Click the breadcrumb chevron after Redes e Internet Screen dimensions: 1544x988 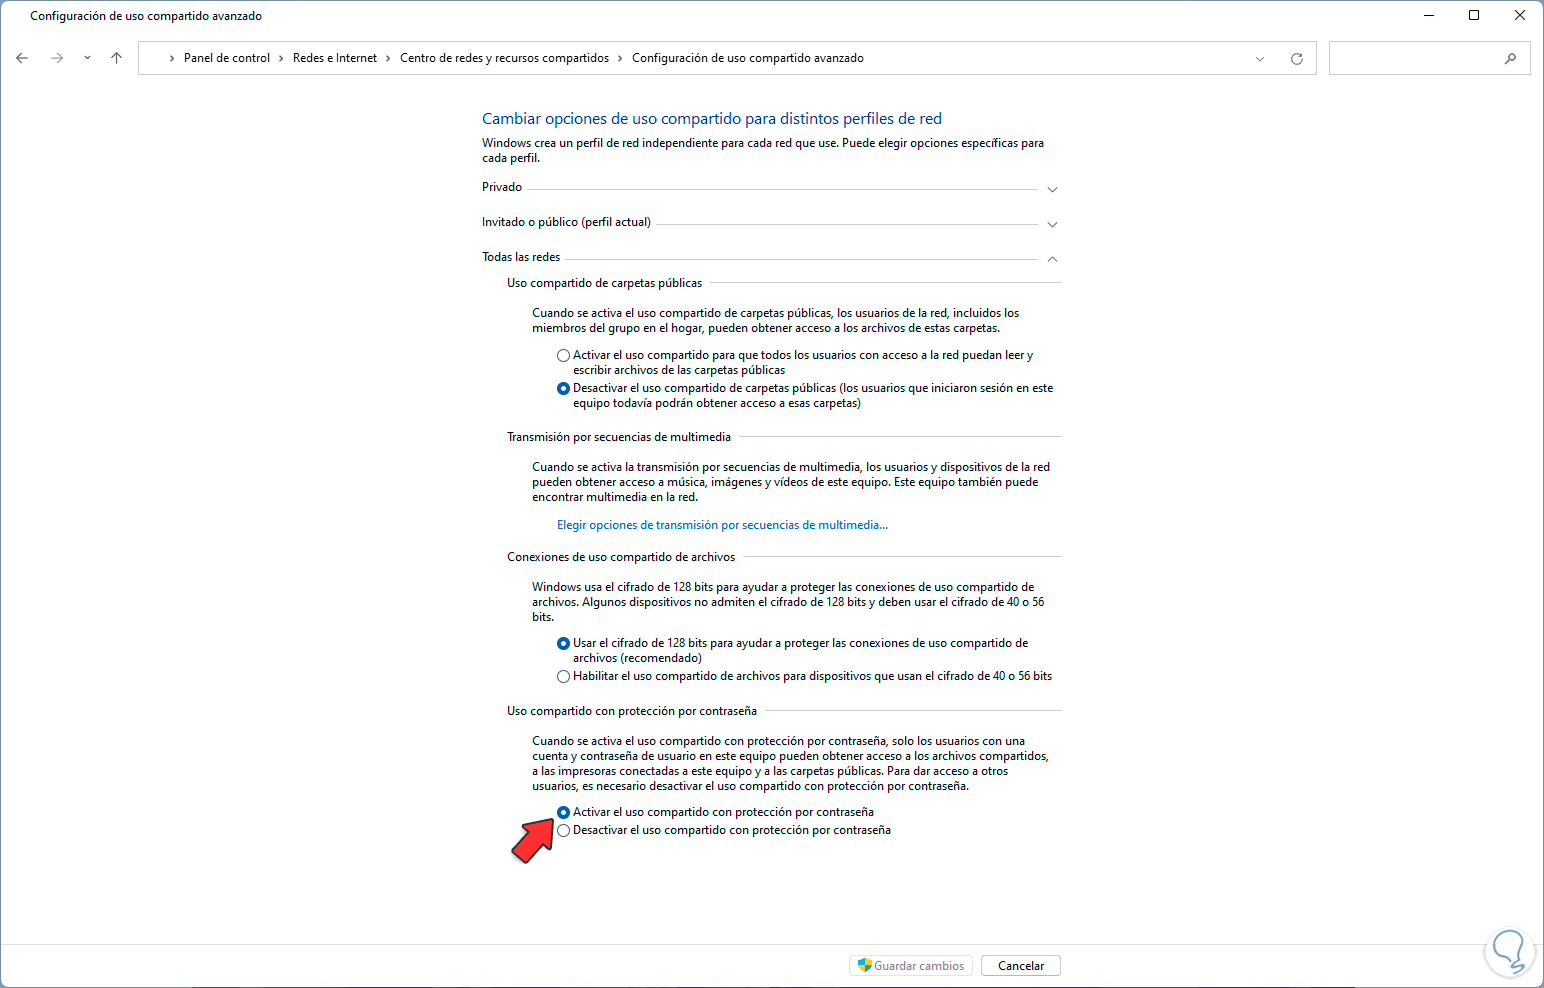(388, 58)
